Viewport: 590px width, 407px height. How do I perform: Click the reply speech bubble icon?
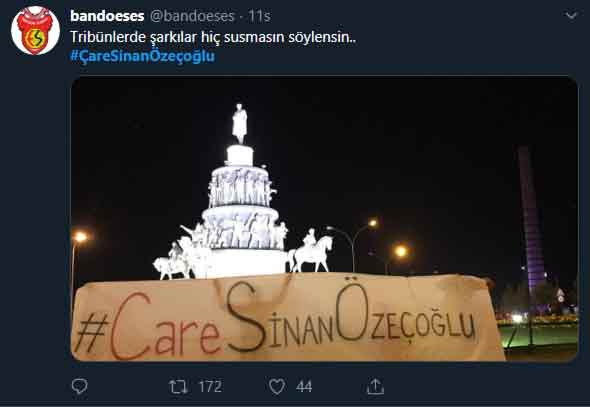tap(79, 386)
